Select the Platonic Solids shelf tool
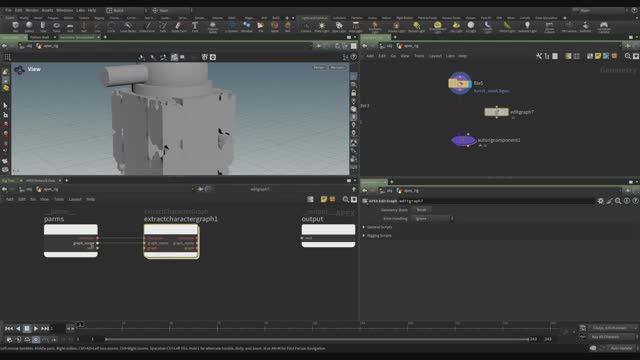 213,27
